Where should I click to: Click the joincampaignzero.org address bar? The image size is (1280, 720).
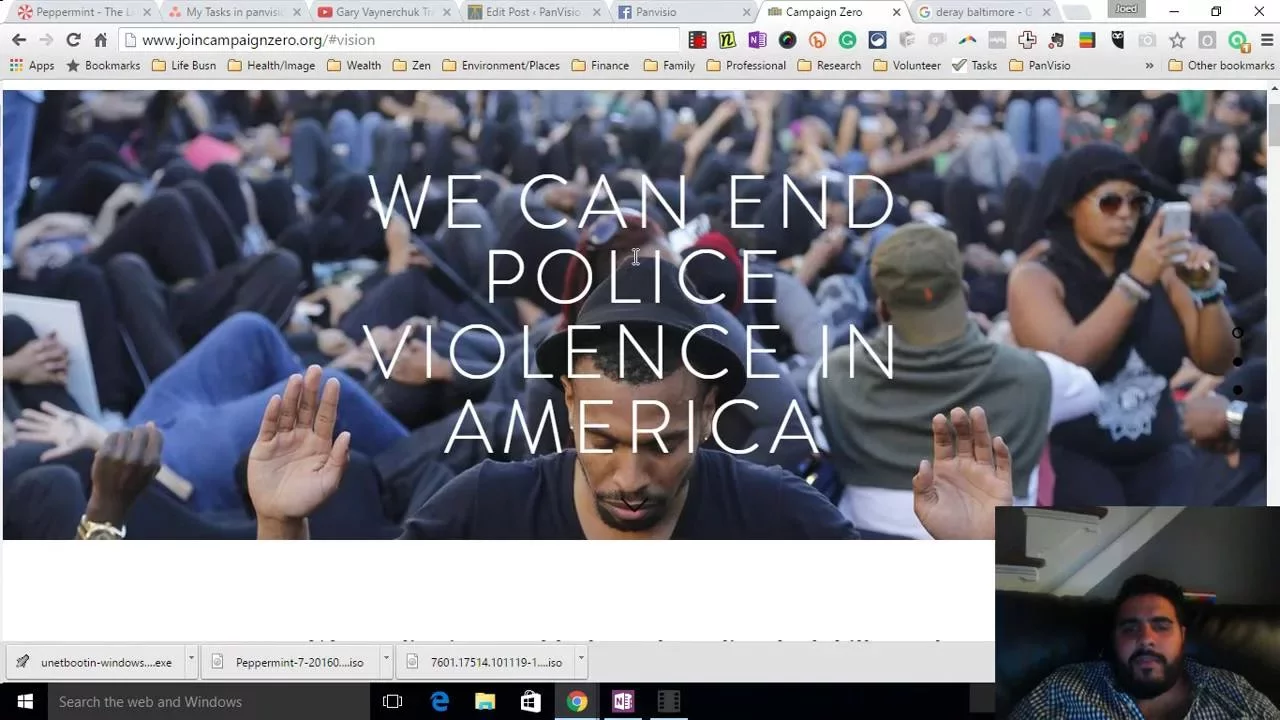coord(400,40)
